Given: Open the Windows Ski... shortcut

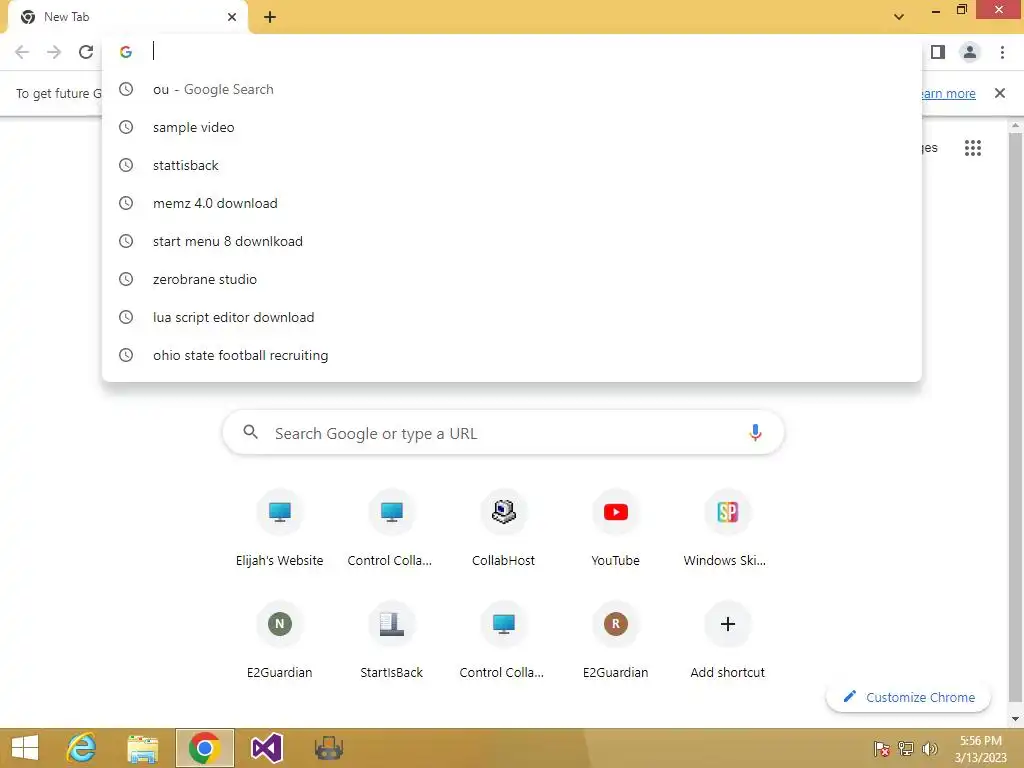Looking at the screenshot, I should coord(728,528).
